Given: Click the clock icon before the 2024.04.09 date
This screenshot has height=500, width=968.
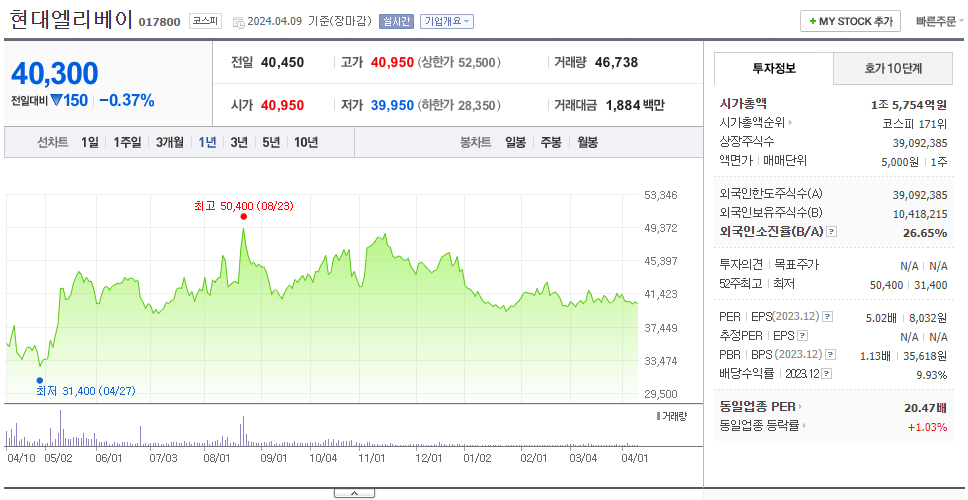Looking at the screenshot, I should pyautogui.click(x=238, y=22).
